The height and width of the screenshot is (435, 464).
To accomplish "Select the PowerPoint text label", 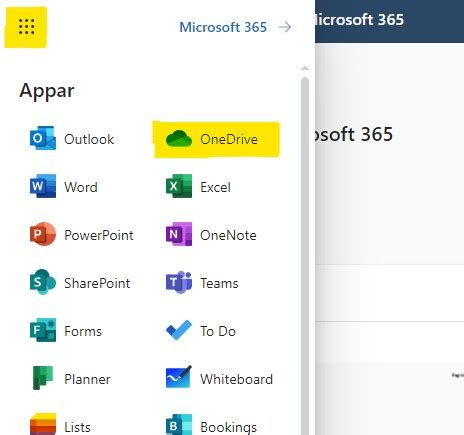I will [x=99, y=235].
